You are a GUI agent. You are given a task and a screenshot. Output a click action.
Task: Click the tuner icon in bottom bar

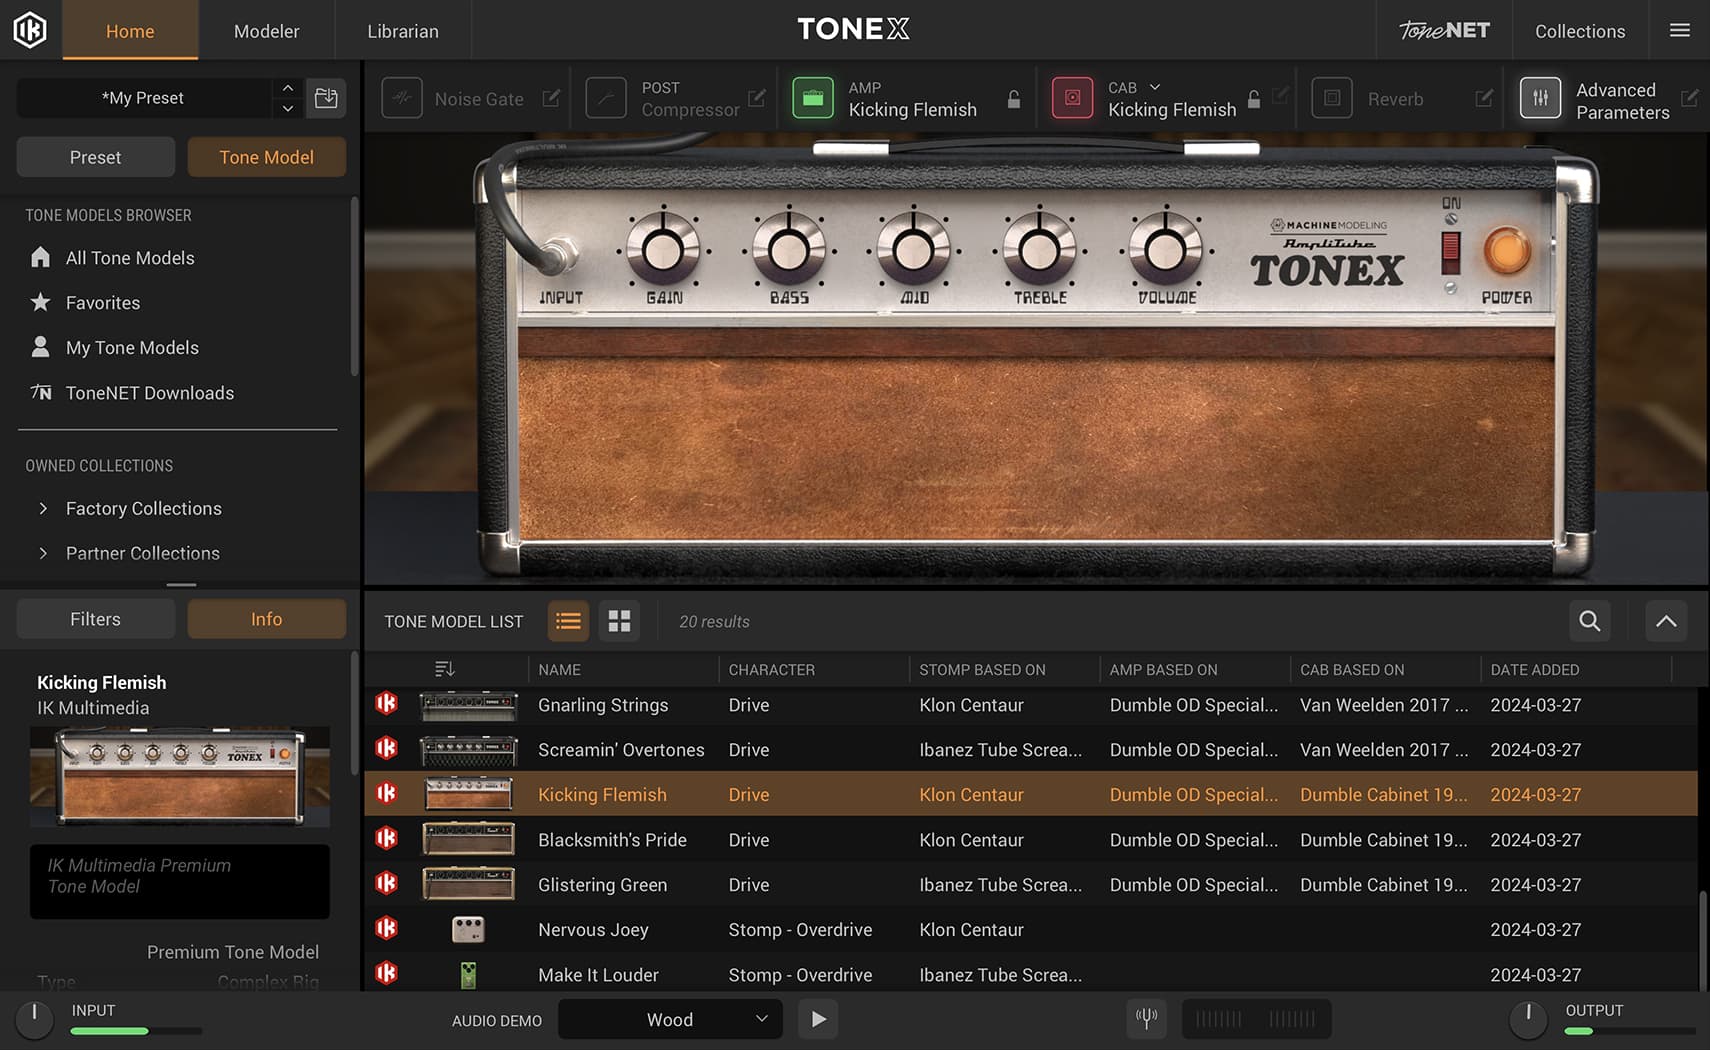point(1146,1019)
